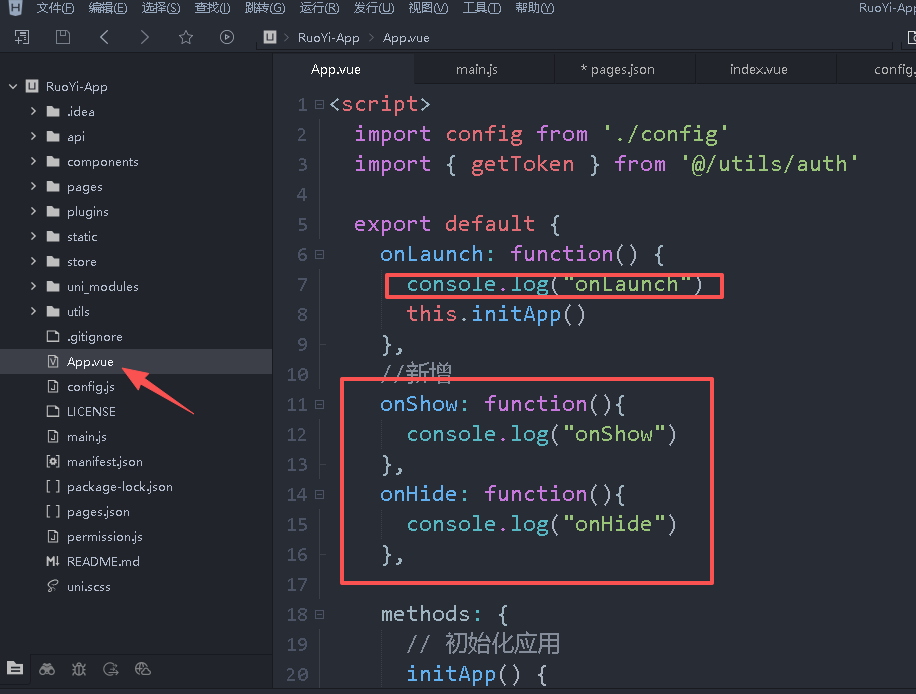Fold the onShow function at line 11
Screen dimensions: 916x694
pyautogui.click(x=319, y=404)
